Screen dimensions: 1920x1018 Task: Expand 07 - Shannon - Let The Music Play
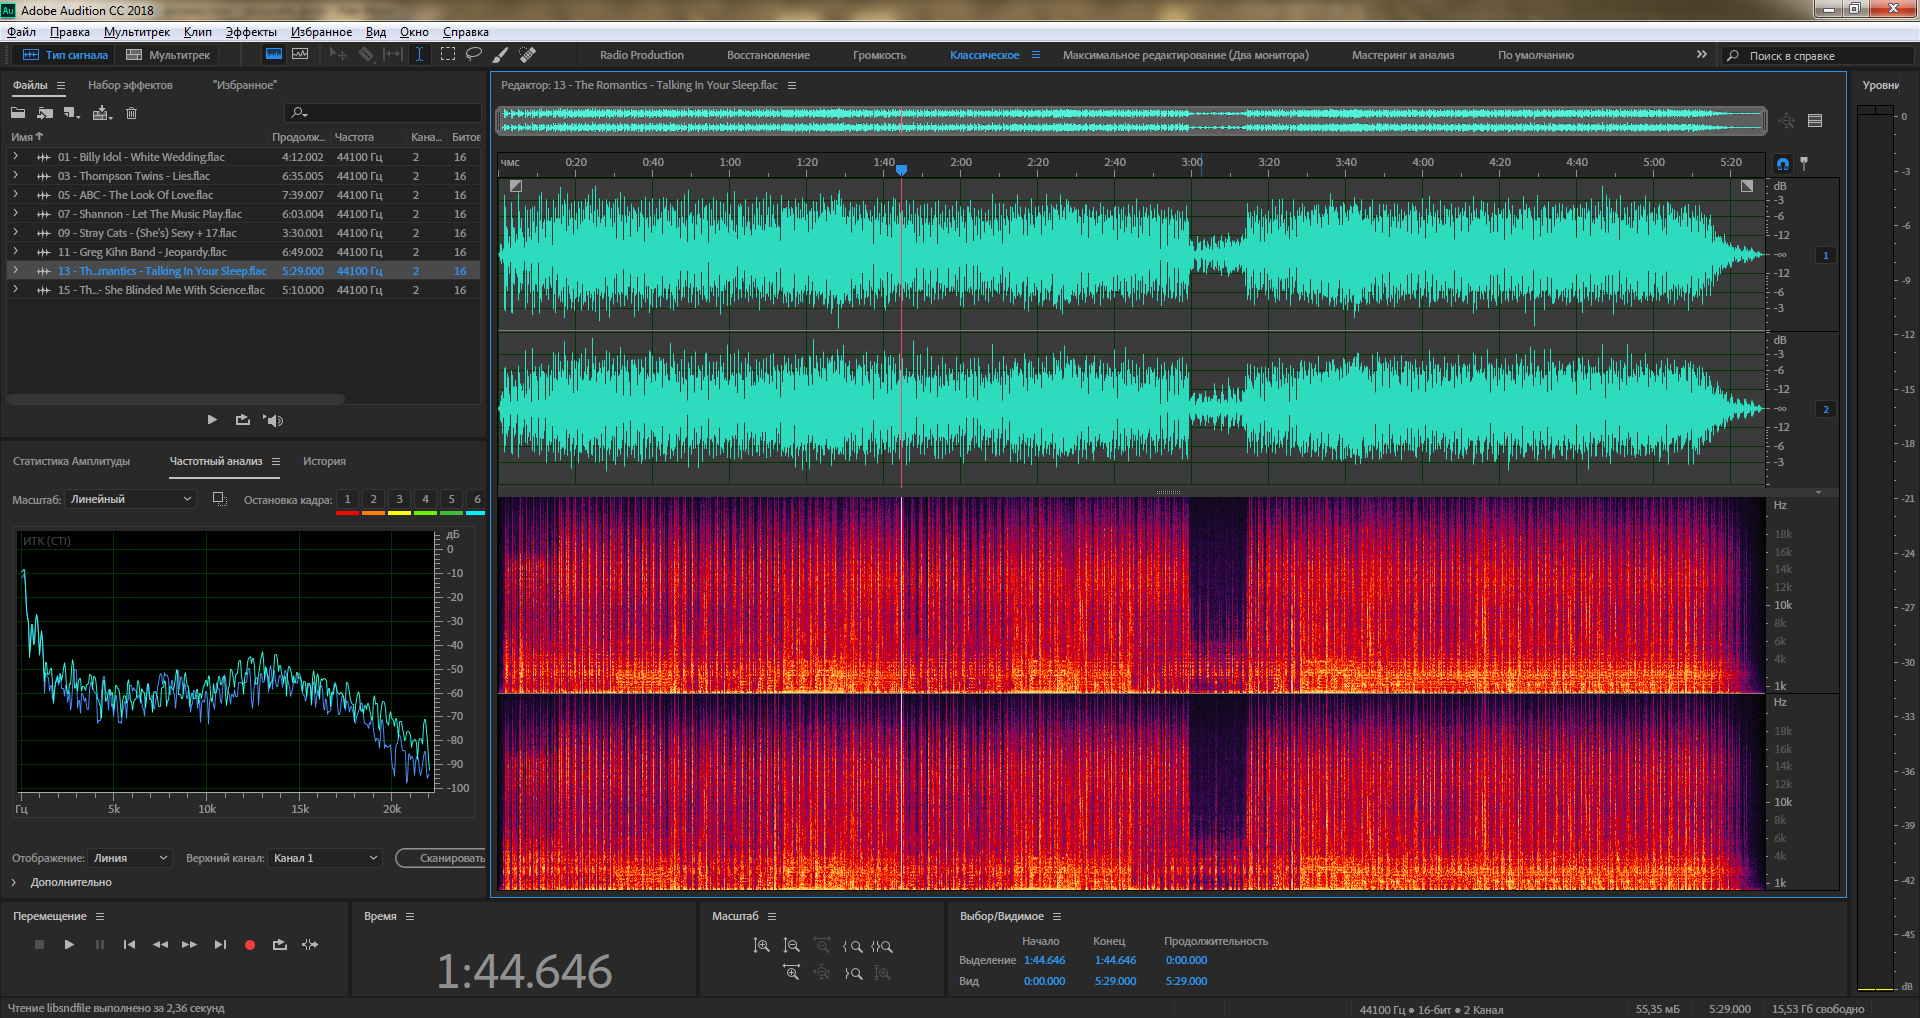16,214
